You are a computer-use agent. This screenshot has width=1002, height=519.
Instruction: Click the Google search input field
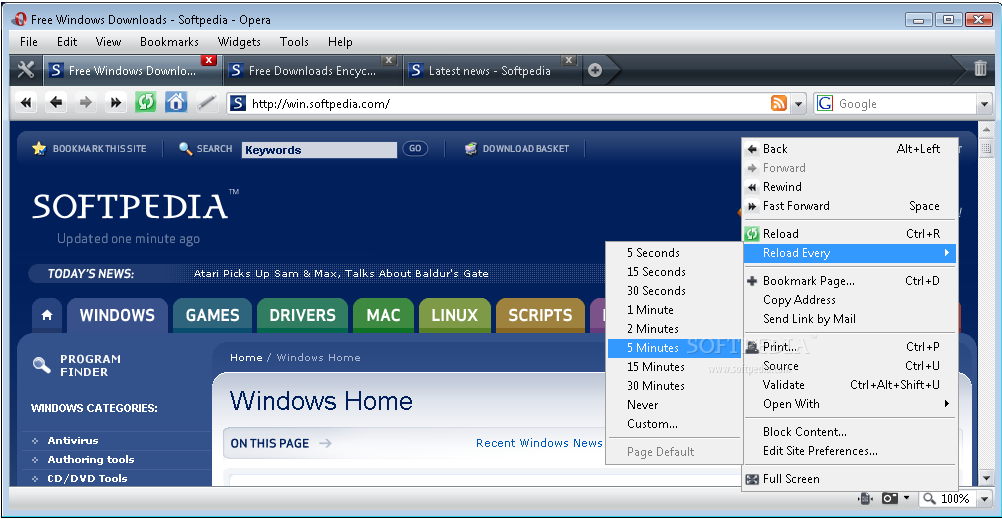[905, 104]
